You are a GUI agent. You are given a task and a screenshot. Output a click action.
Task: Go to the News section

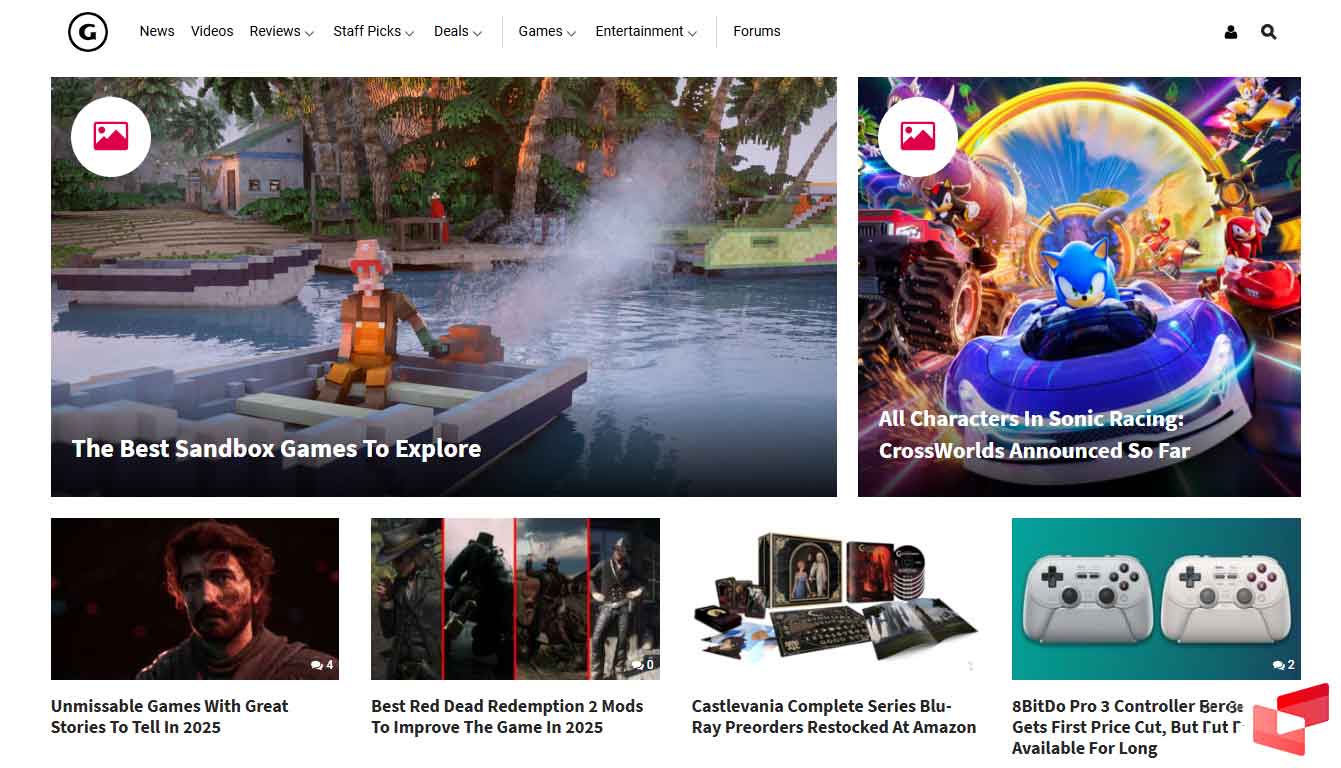tap(157, 32)
